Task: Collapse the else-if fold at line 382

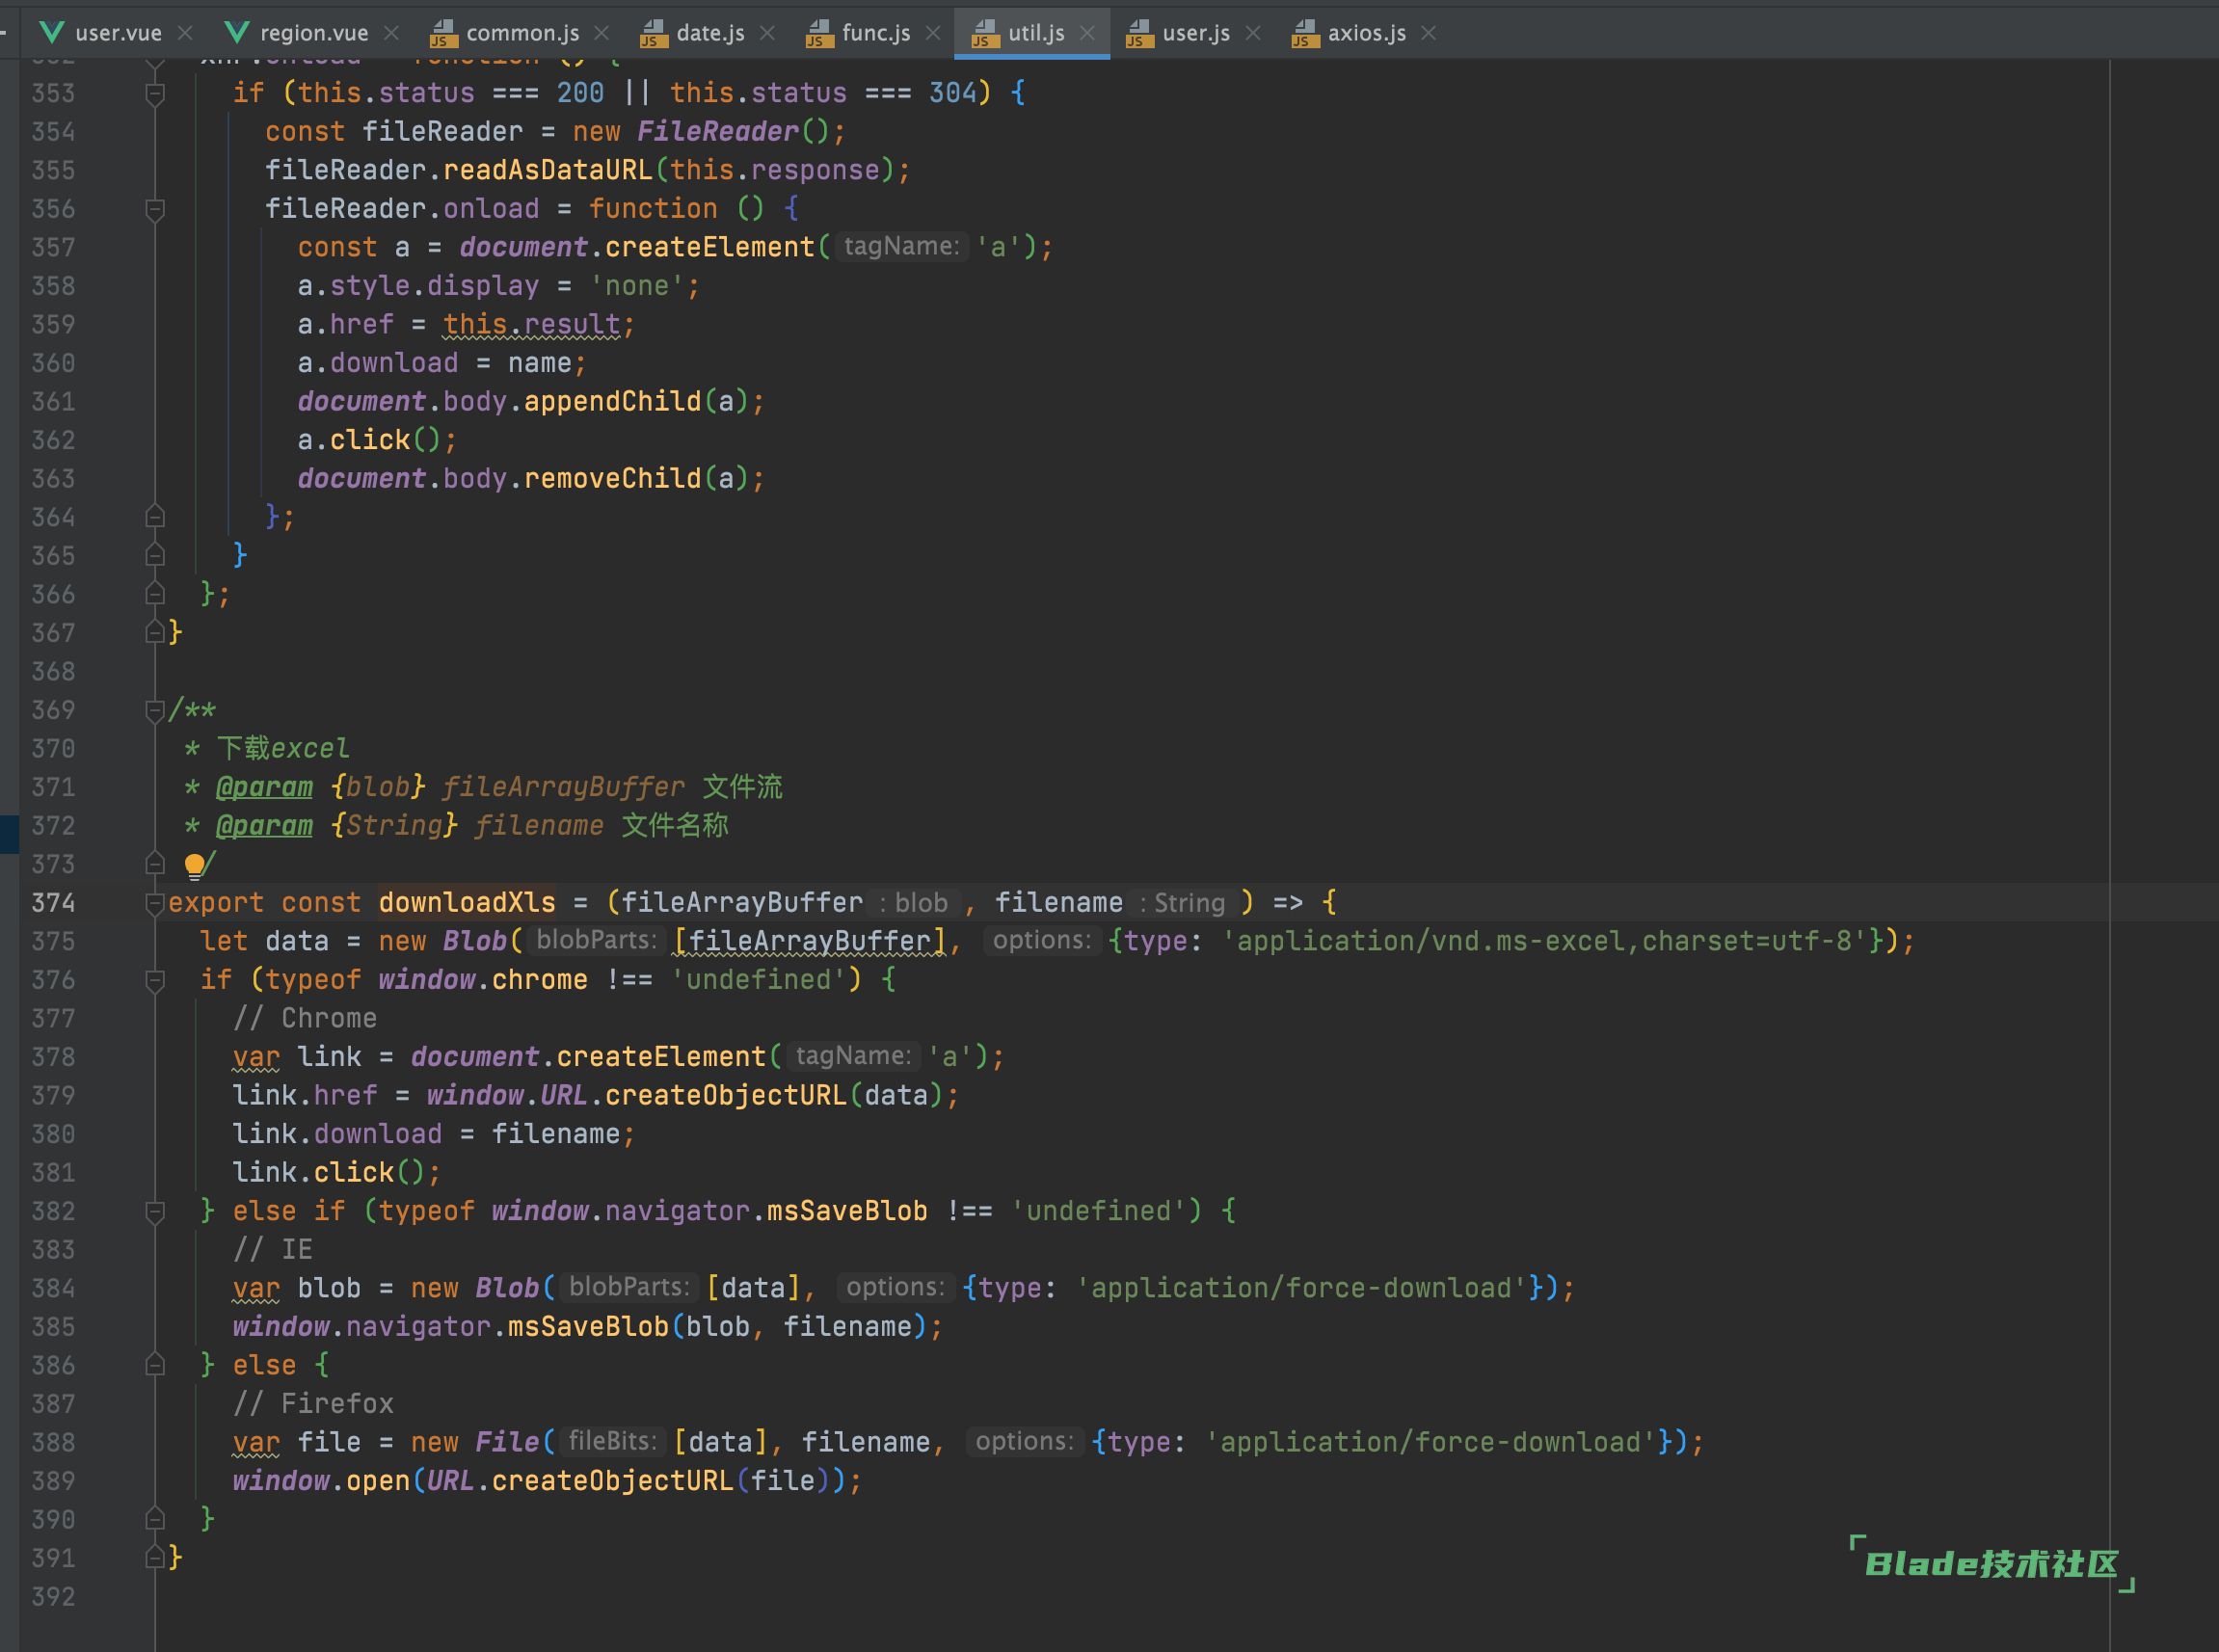Action: pos(155,1212)
